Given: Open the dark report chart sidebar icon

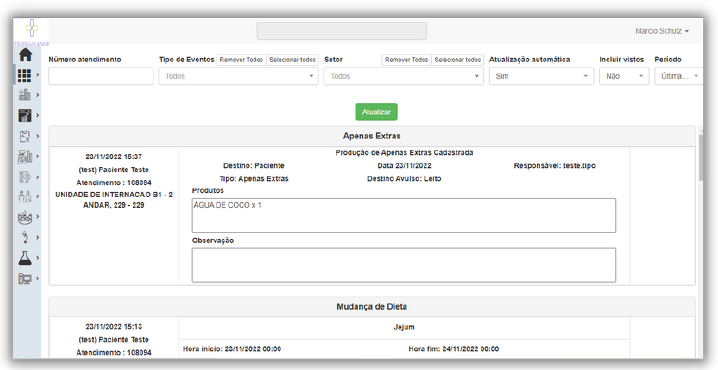Looking at the screenshot, I should pyautogui.click(x=25, y=115).
